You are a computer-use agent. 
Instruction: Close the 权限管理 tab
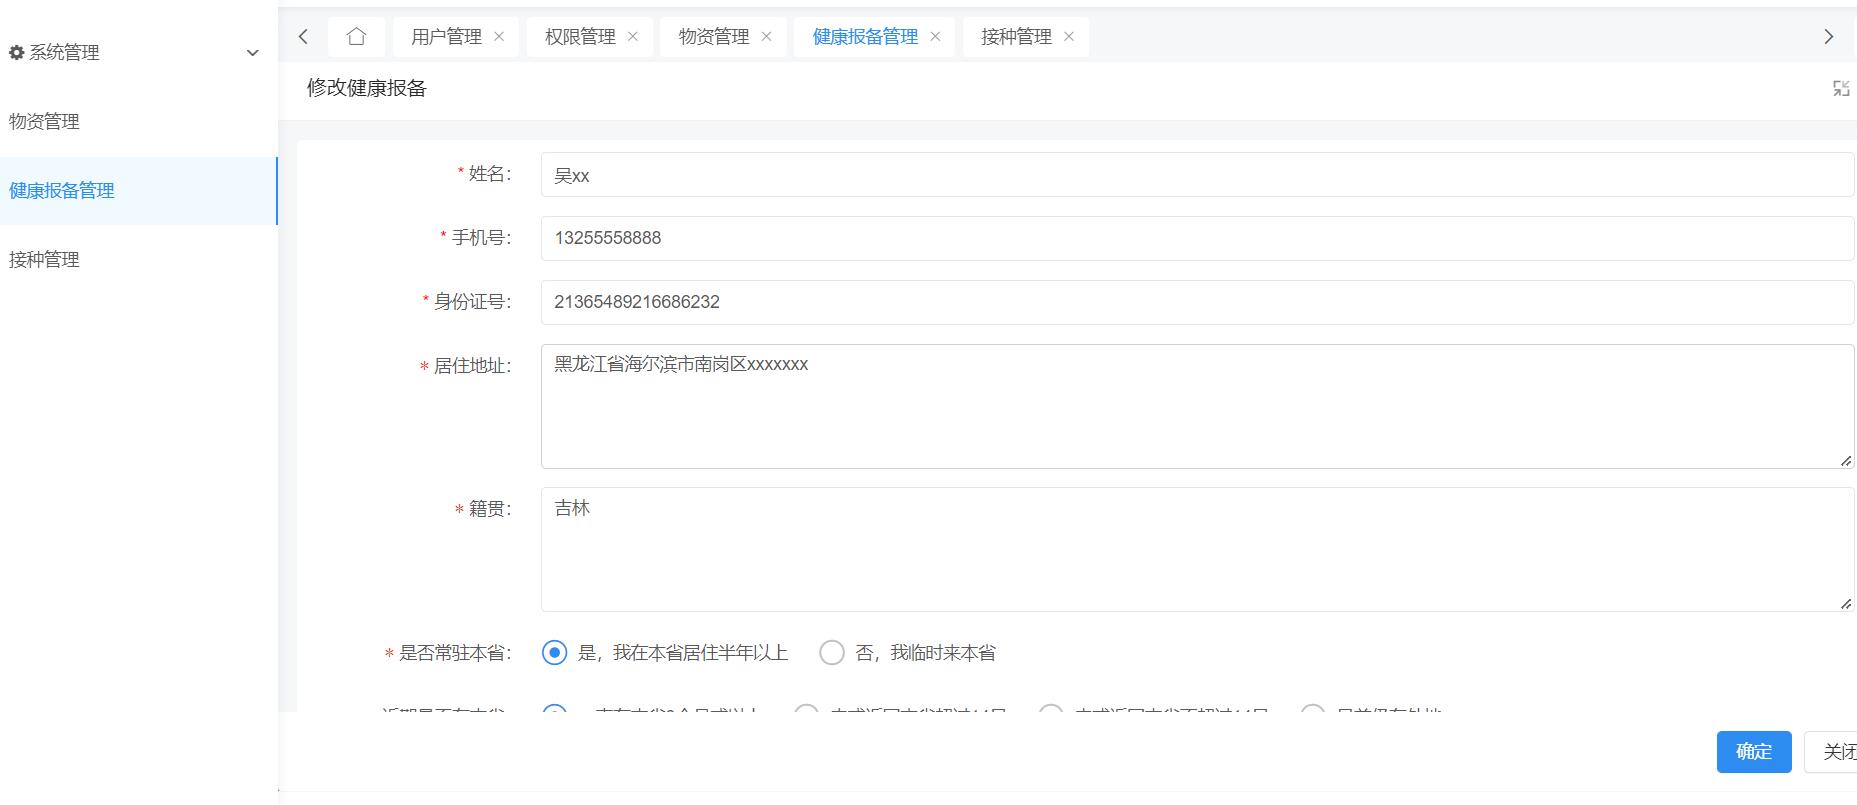pos(633,37)
